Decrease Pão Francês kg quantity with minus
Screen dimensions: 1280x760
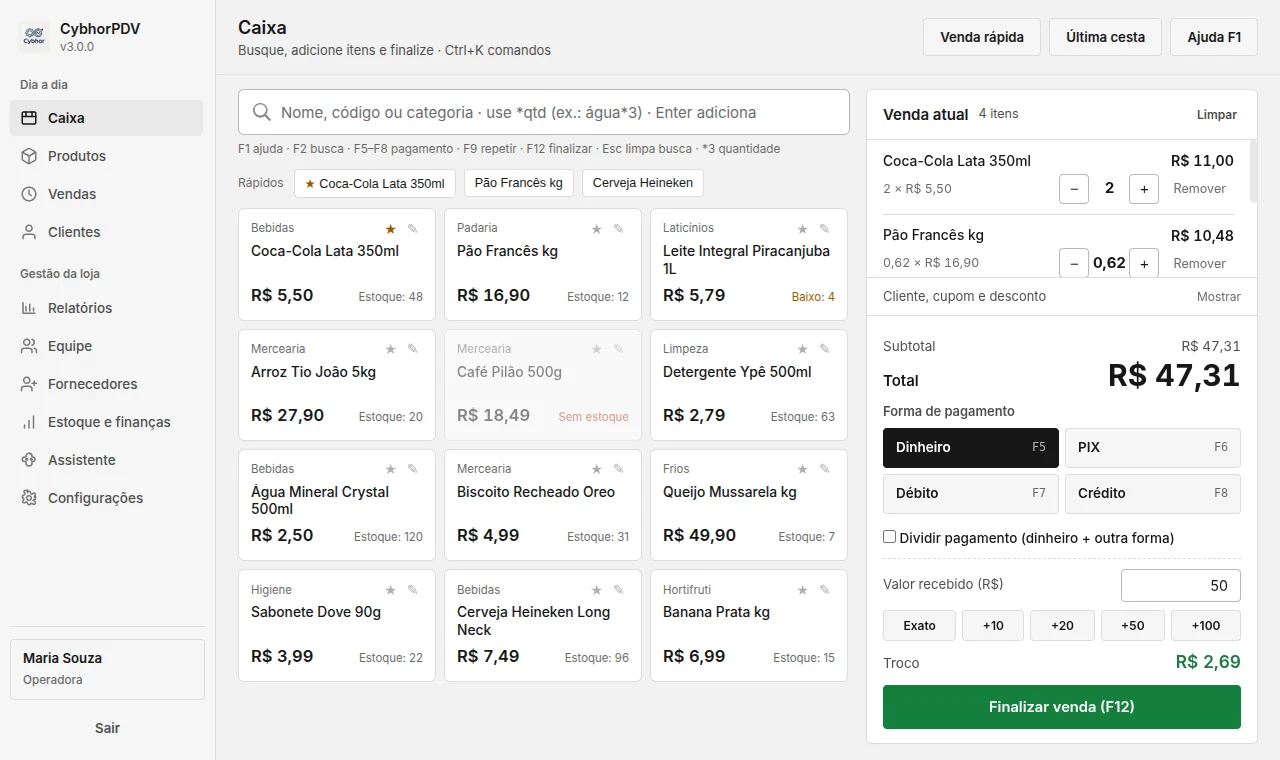coord(1074,263)
